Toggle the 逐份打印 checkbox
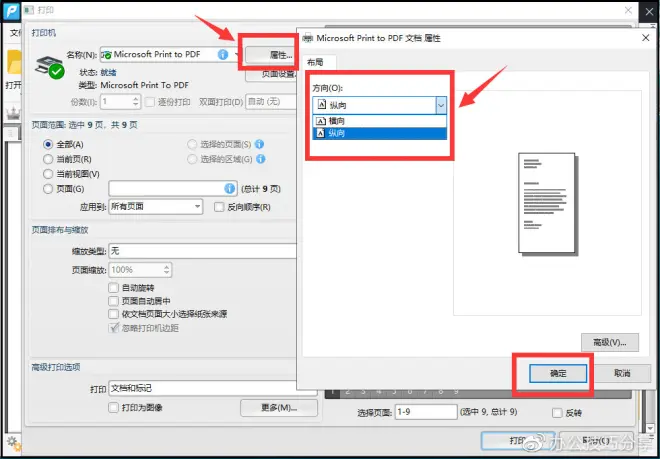Screen dimensions: 660x459 tap(150, 101)
